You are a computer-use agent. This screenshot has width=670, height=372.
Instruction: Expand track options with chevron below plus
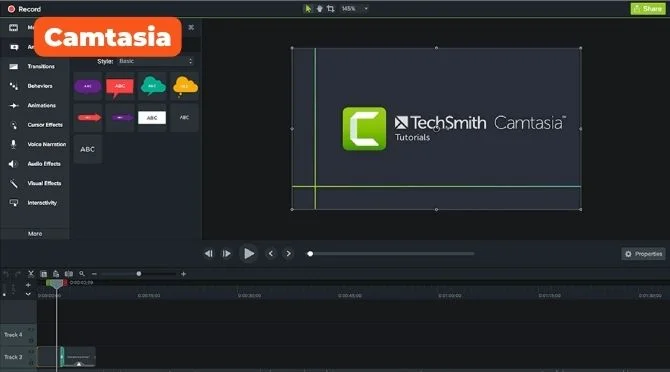(x=28, y=294)
